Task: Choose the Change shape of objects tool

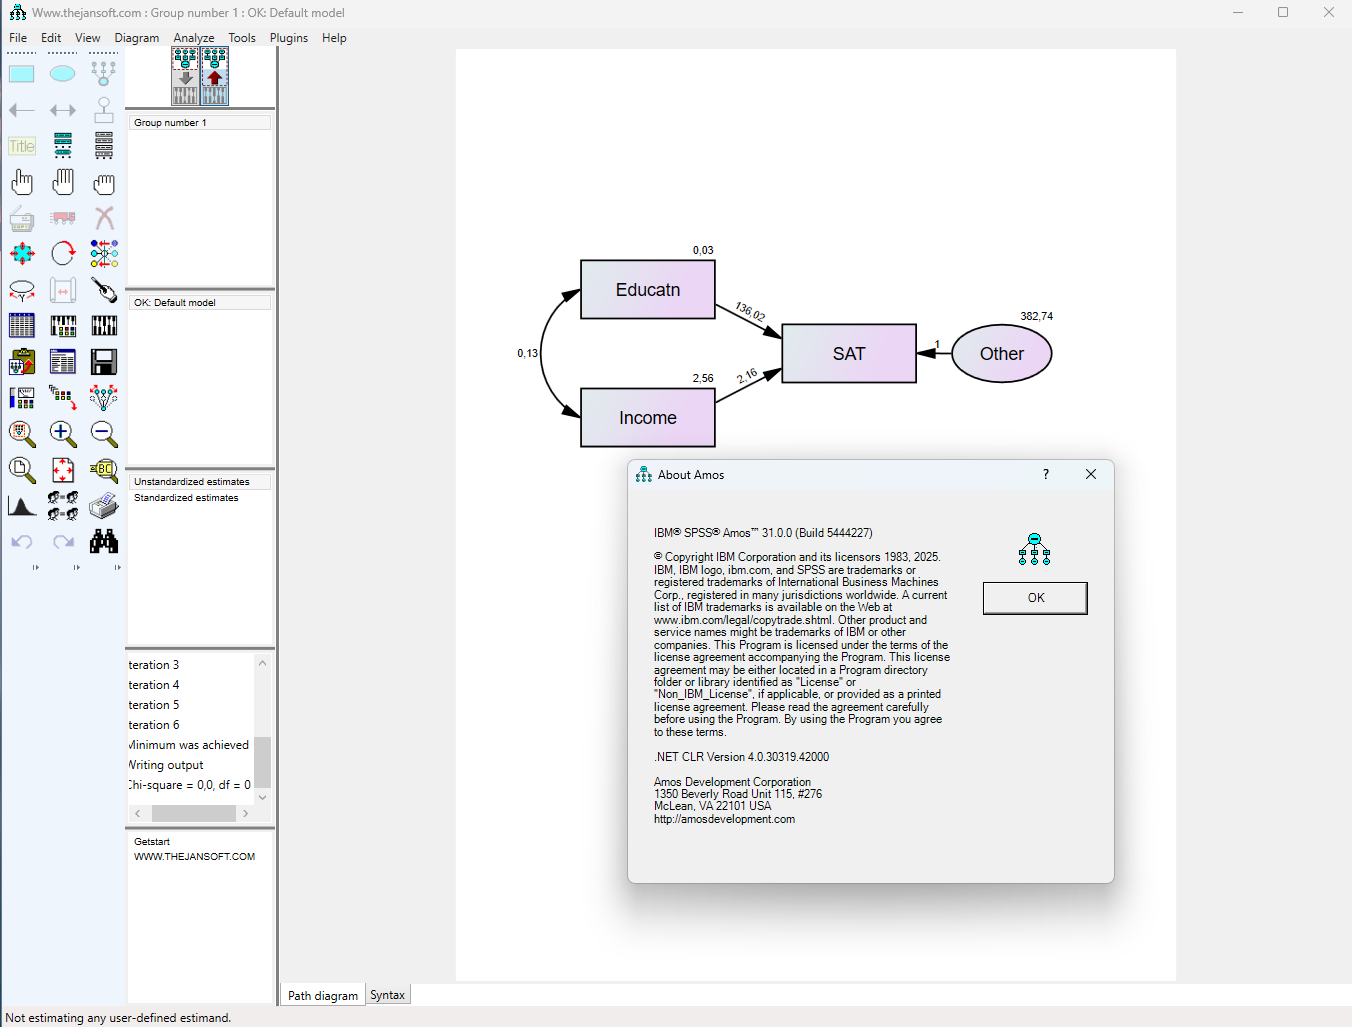Action: click(x=22, y=254)
